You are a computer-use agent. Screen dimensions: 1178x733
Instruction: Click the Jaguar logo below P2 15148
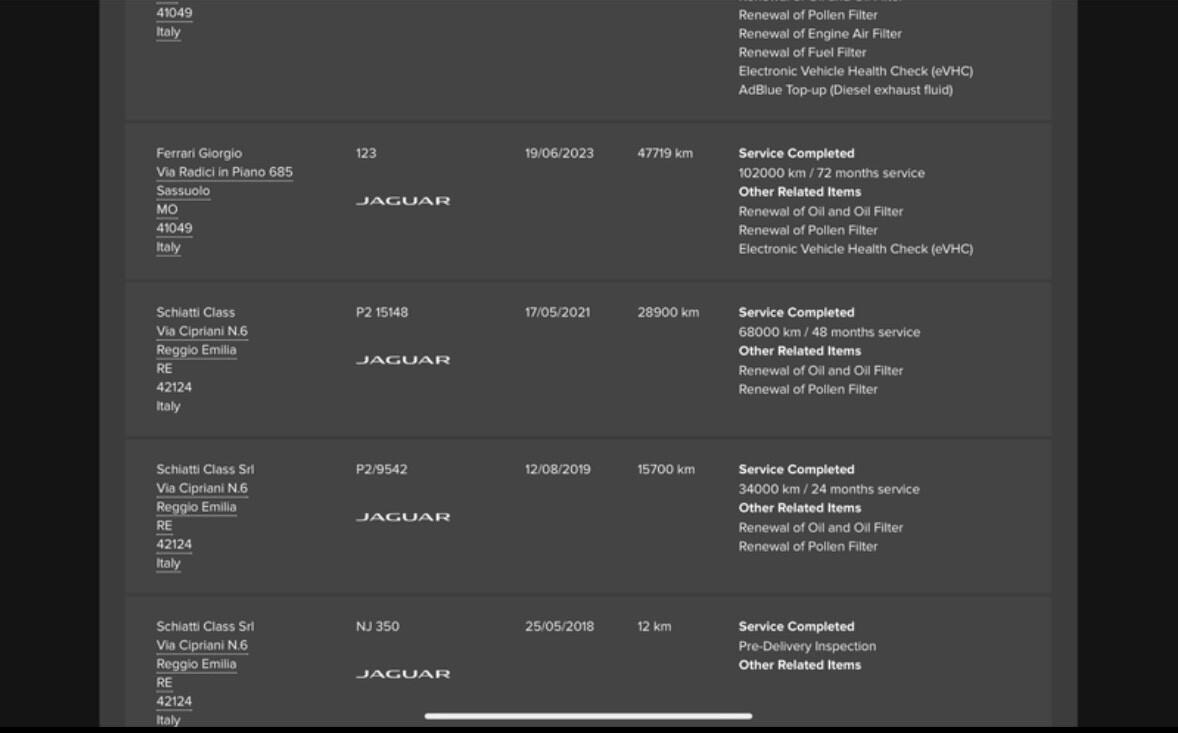pos(403,360)
